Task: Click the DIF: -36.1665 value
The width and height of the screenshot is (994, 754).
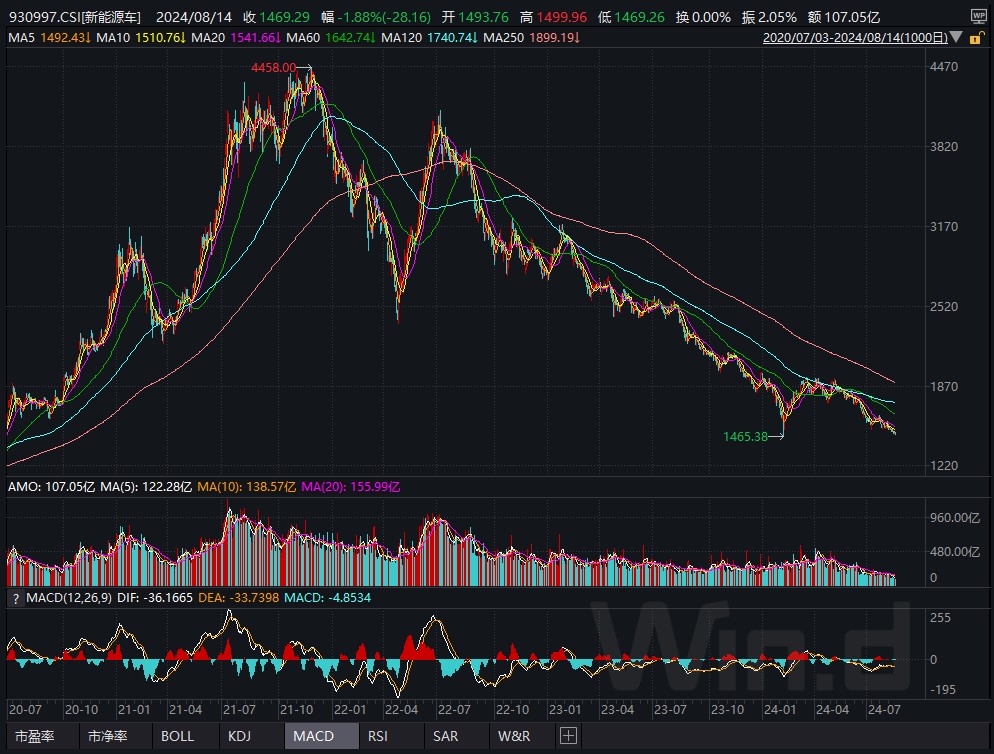Action: pos(155,598)
